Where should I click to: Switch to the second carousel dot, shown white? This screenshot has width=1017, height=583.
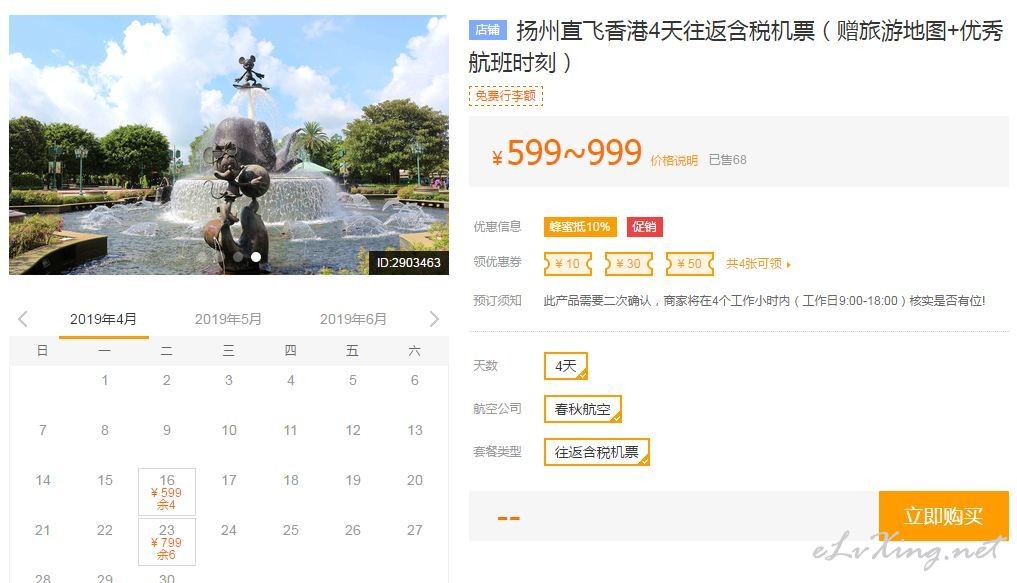[256, 257]
